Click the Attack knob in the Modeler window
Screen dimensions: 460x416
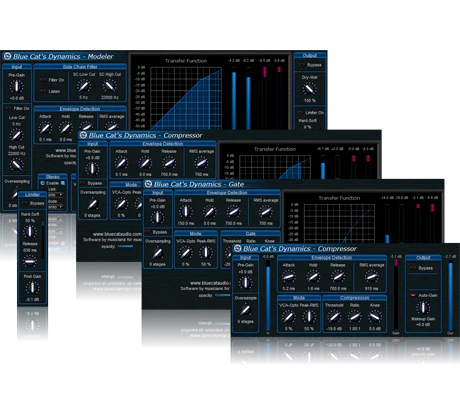pyautogui.click(x=45, y=128)
